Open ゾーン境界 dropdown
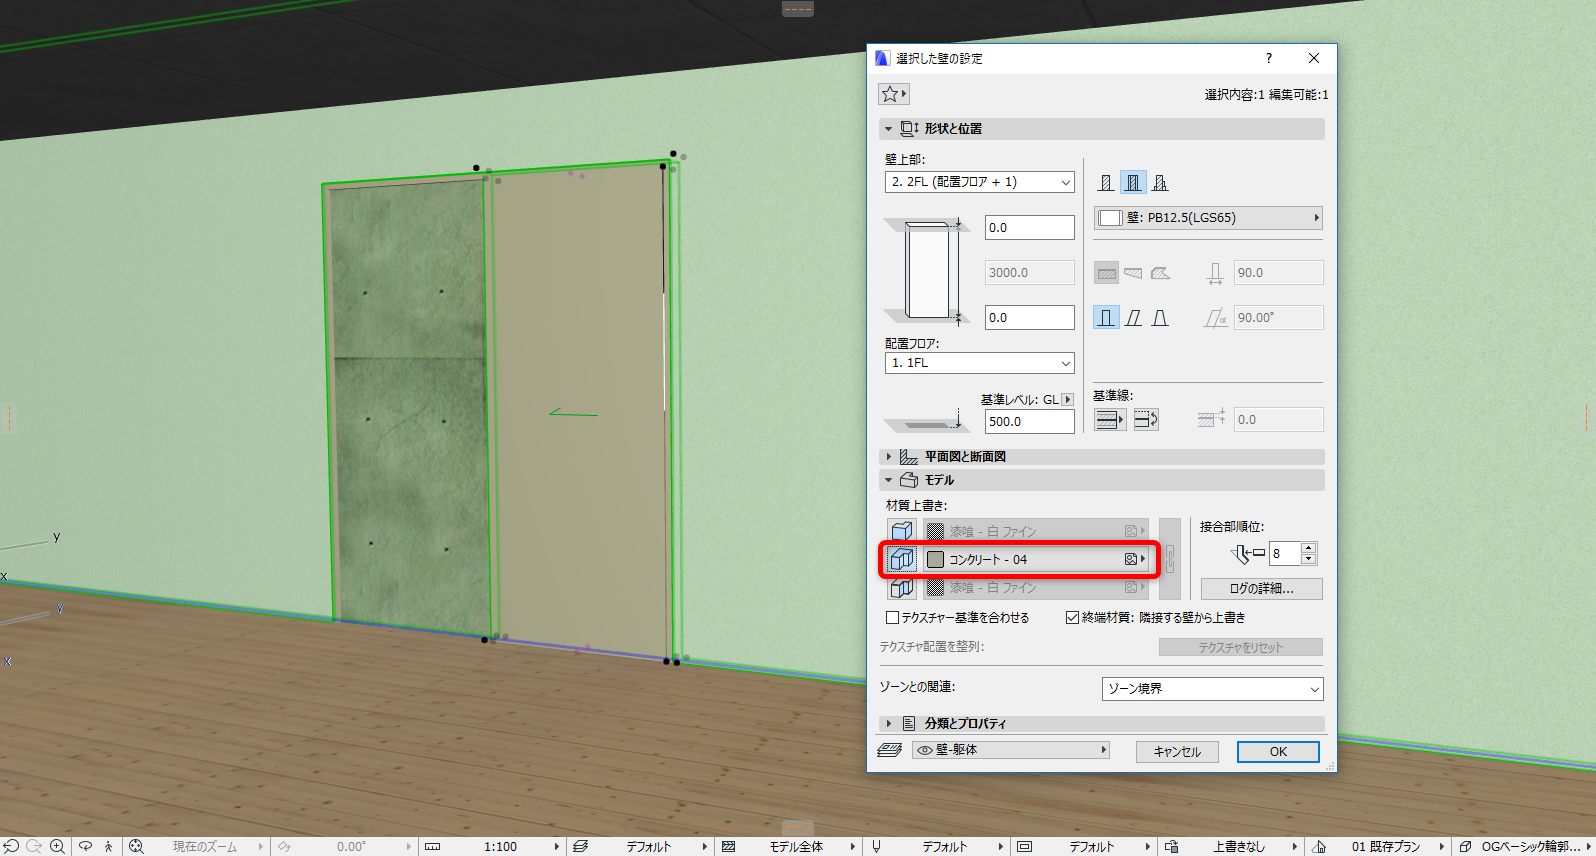This screenshot has width=1596, height=856. 1213,689
